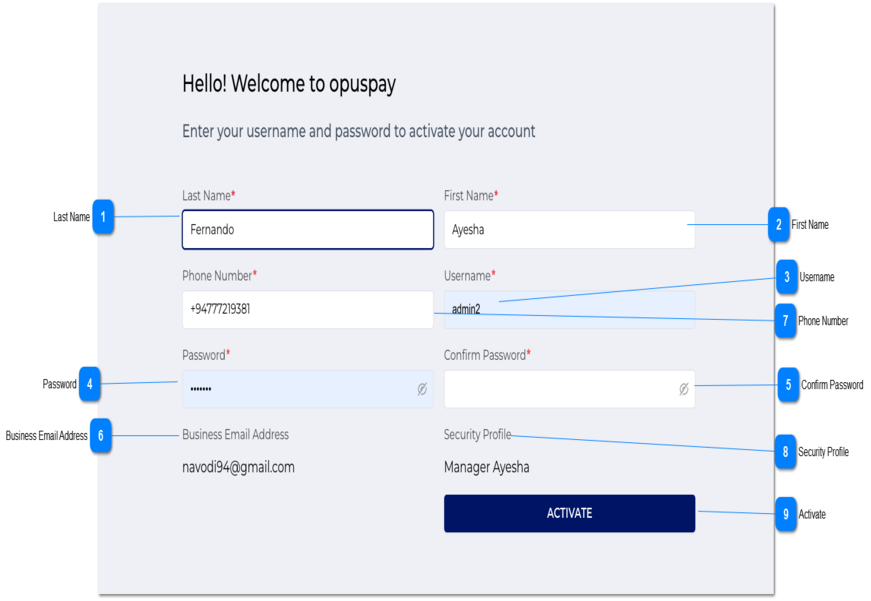Click callout badge 1 for Last Name
This screenshot has height=601, width=871.
point(103,217)
